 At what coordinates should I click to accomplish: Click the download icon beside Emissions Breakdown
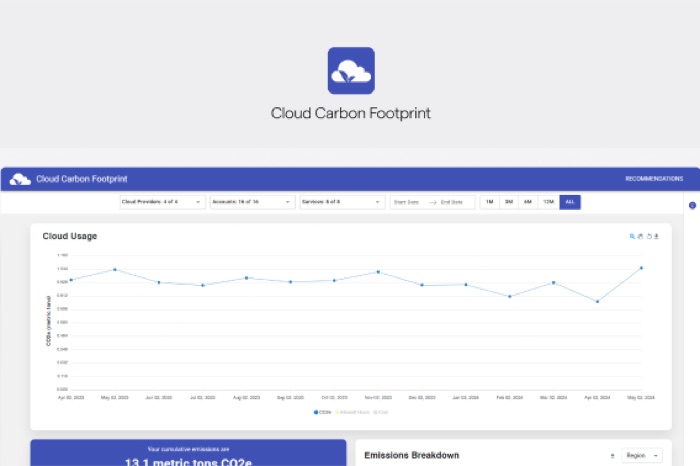point(612,455)
